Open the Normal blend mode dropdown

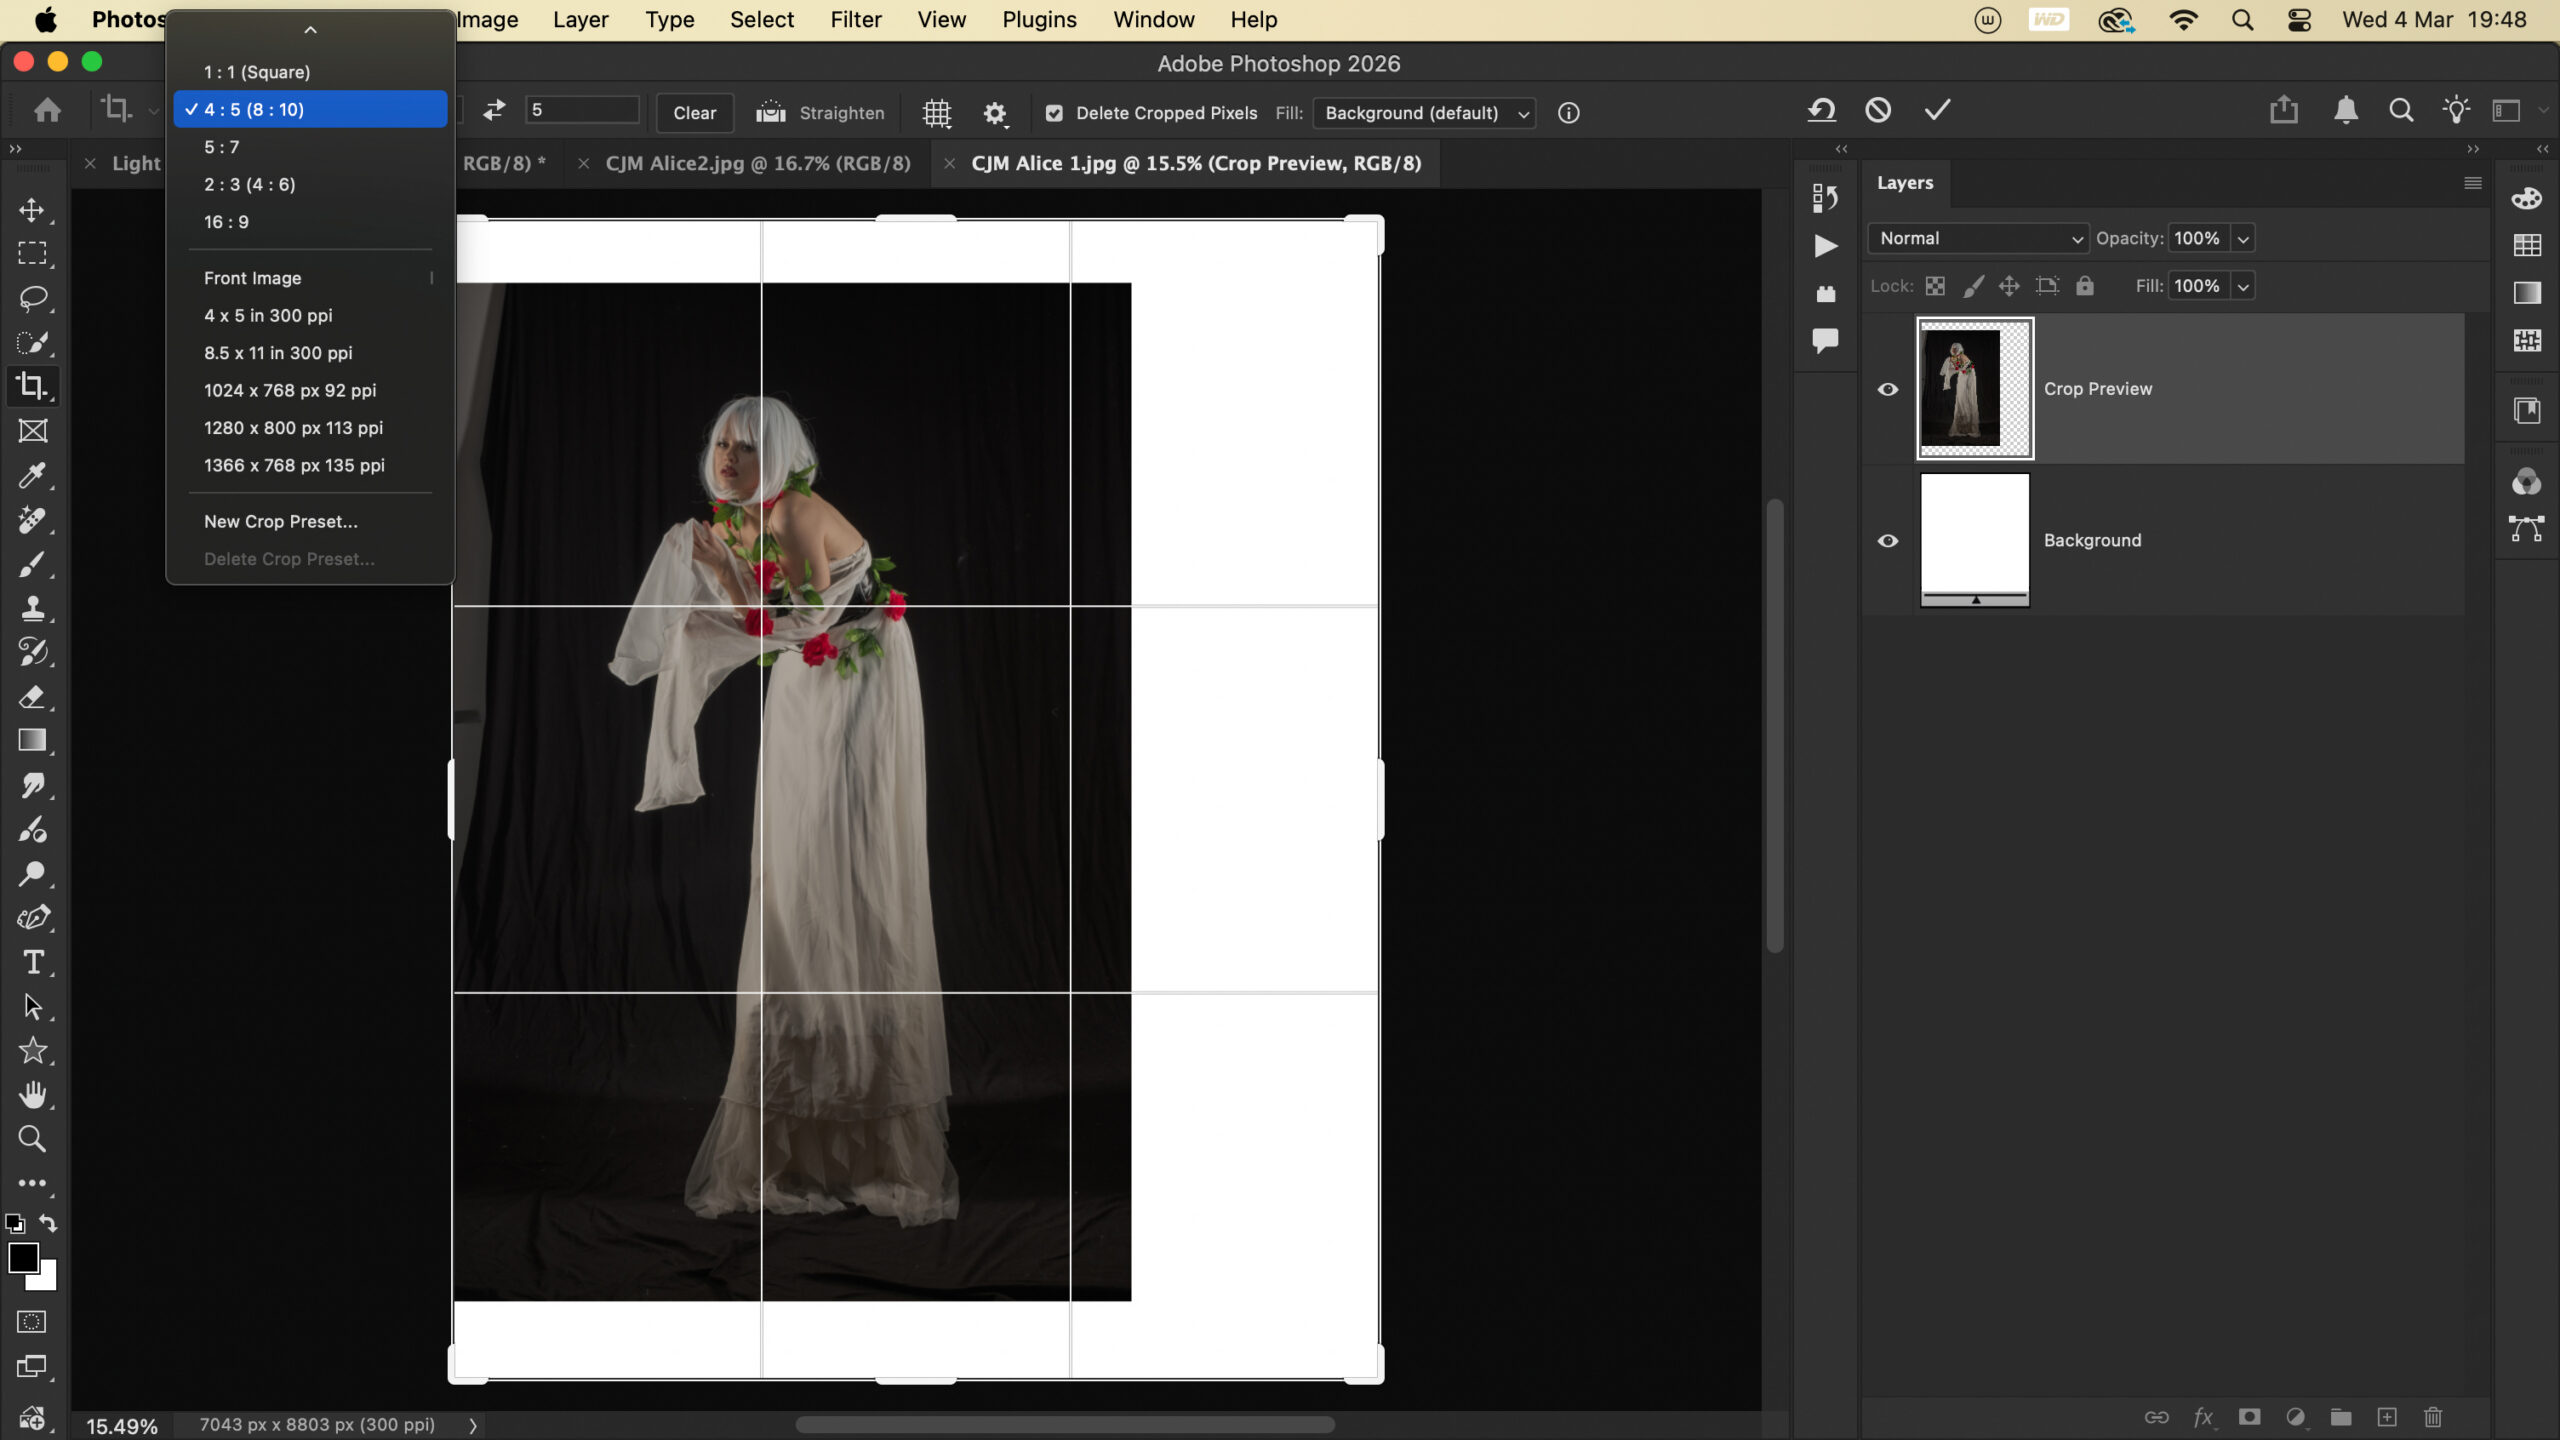(1978, 239)
